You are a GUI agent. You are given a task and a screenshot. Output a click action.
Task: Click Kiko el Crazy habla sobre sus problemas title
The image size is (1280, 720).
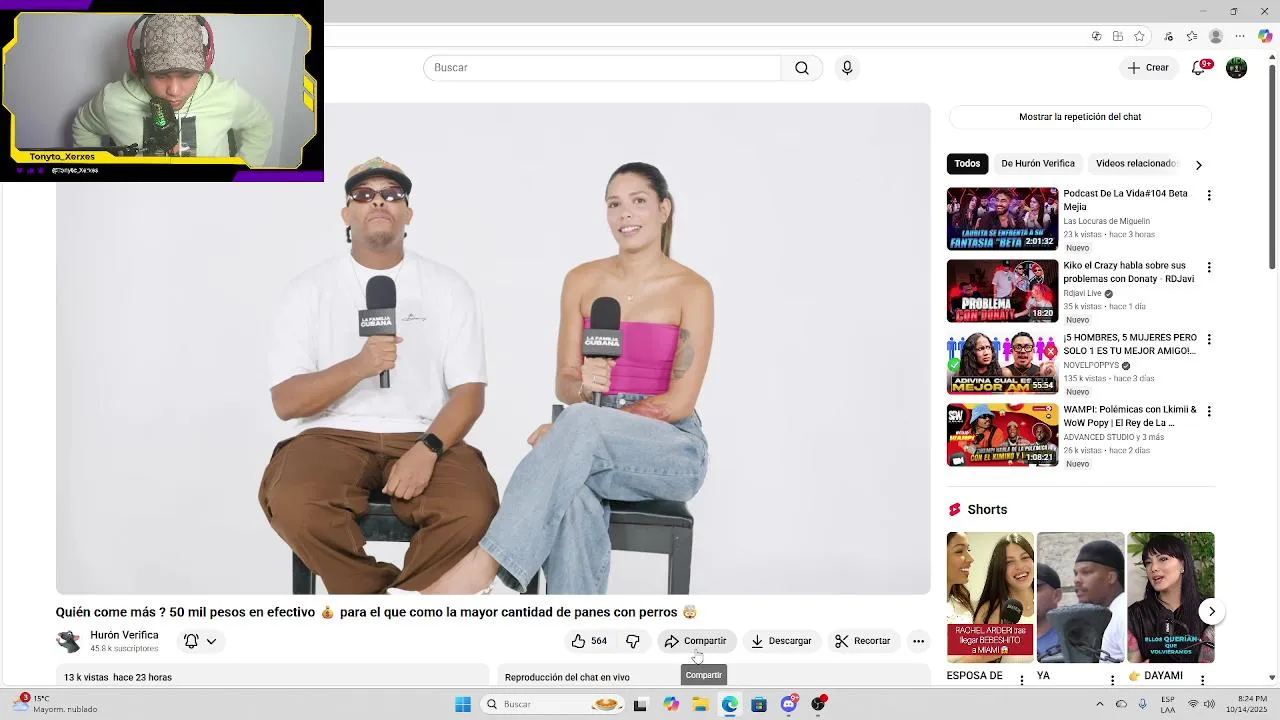click(1128, 272)
